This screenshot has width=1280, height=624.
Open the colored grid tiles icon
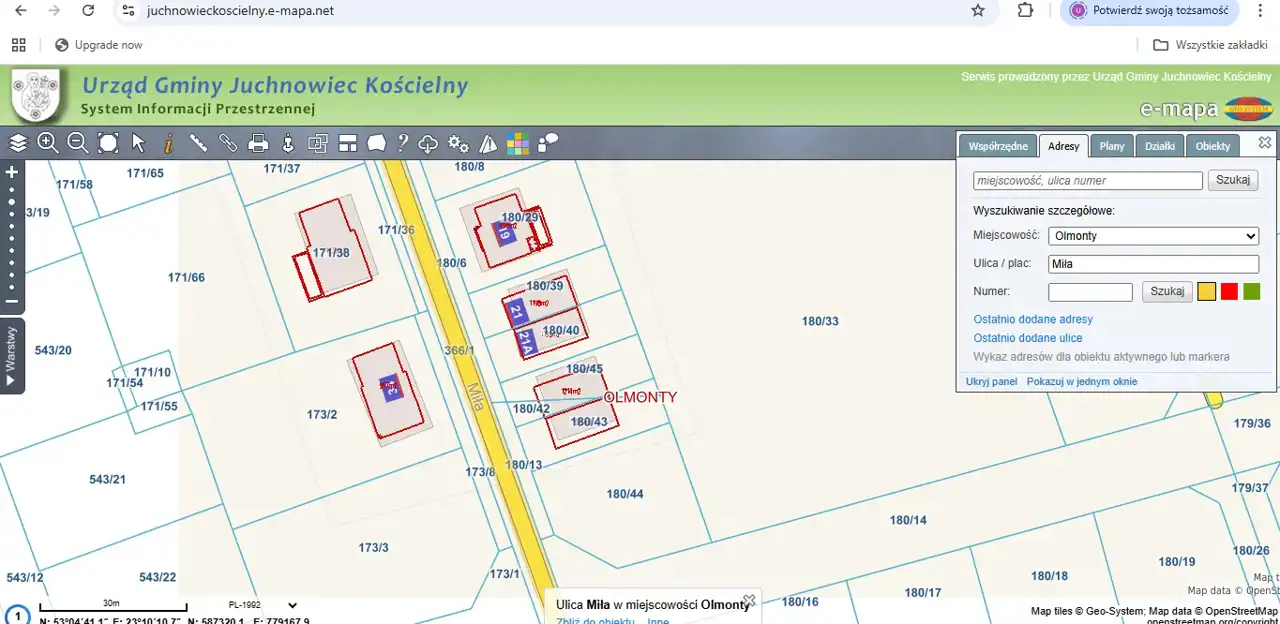[x=517, y=143]
